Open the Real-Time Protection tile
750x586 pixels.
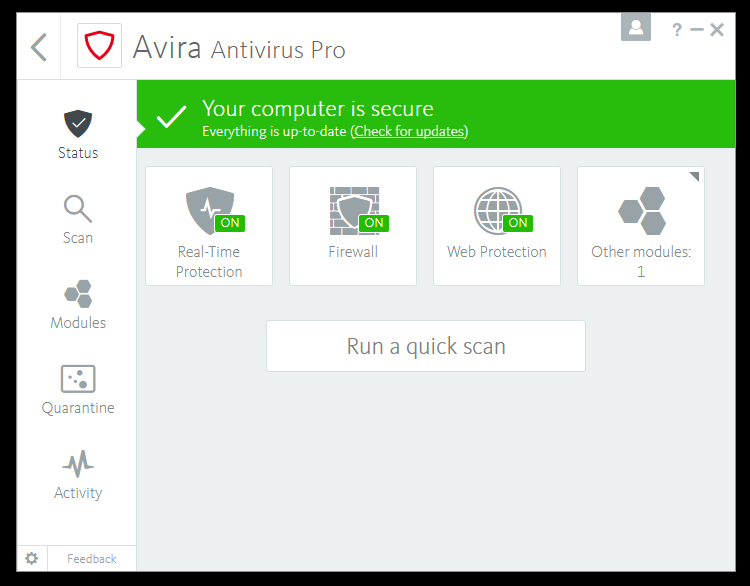coord(209,226)
